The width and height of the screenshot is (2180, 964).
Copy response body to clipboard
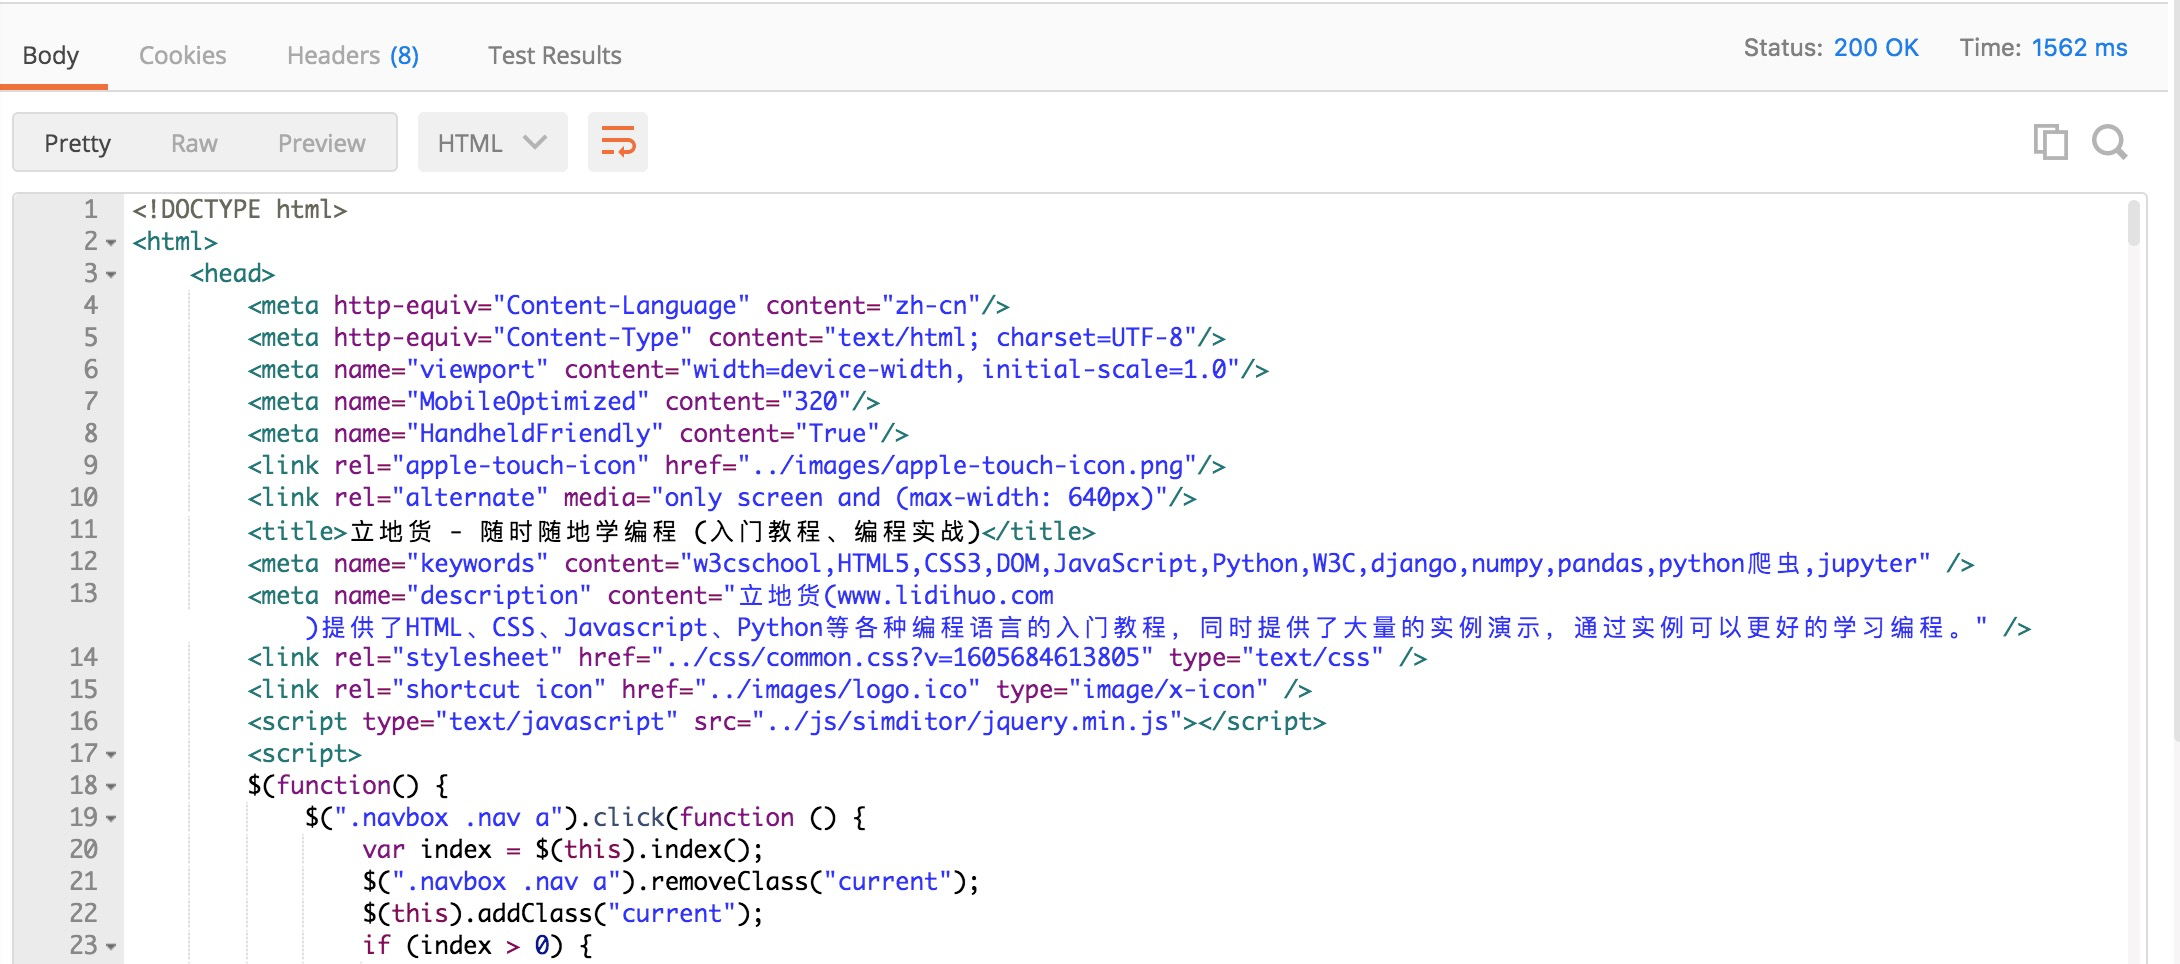click(2050, 142)
